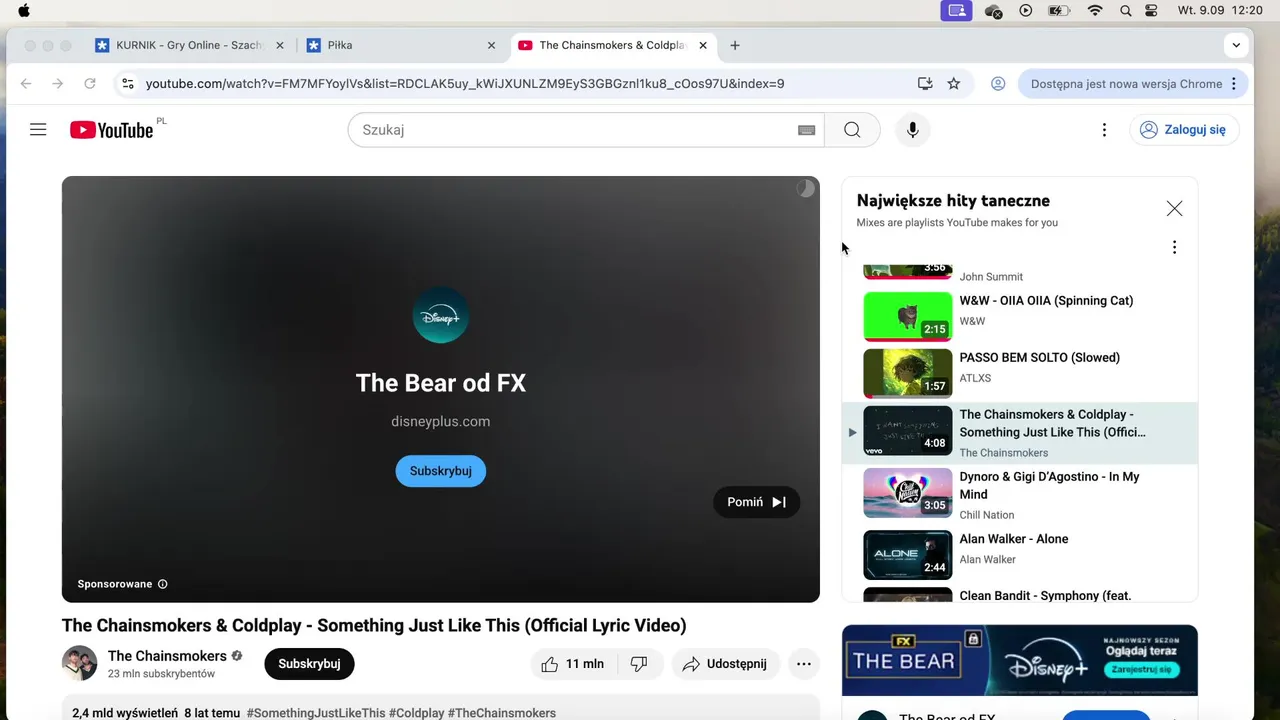Open The Chainsmokers channel avatar
1280x720 pixels.
point(79,663)
